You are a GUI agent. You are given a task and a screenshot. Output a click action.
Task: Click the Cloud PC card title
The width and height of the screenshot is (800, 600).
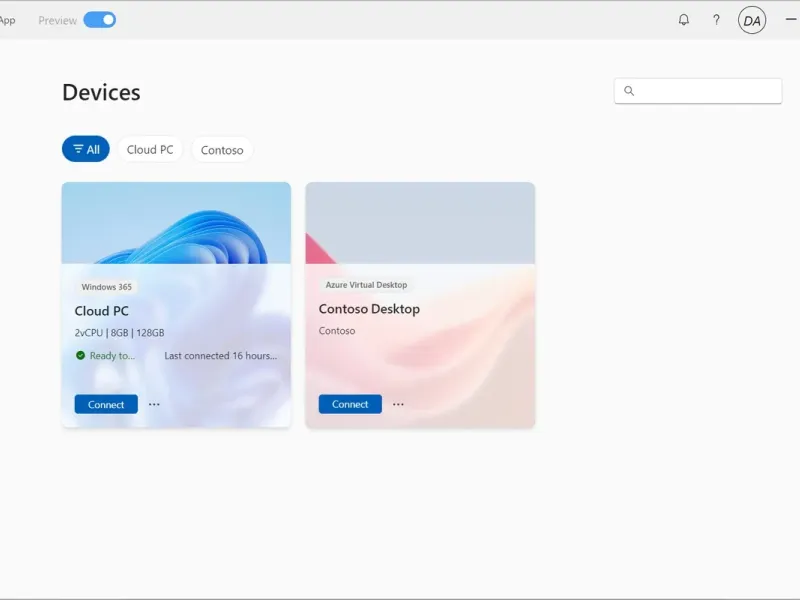102,311
